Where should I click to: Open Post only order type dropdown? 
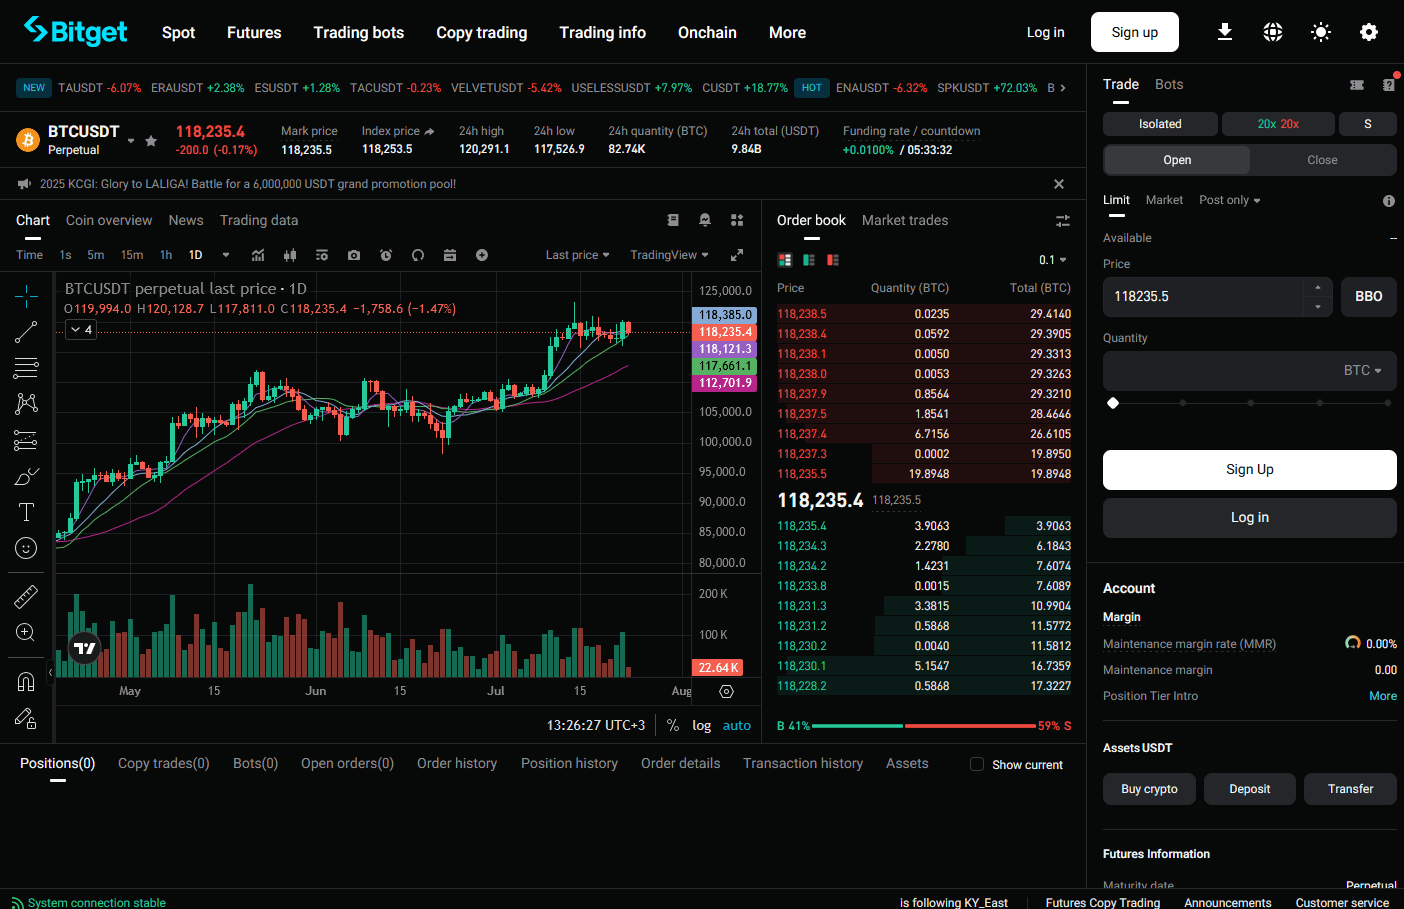coord(1230,200)
